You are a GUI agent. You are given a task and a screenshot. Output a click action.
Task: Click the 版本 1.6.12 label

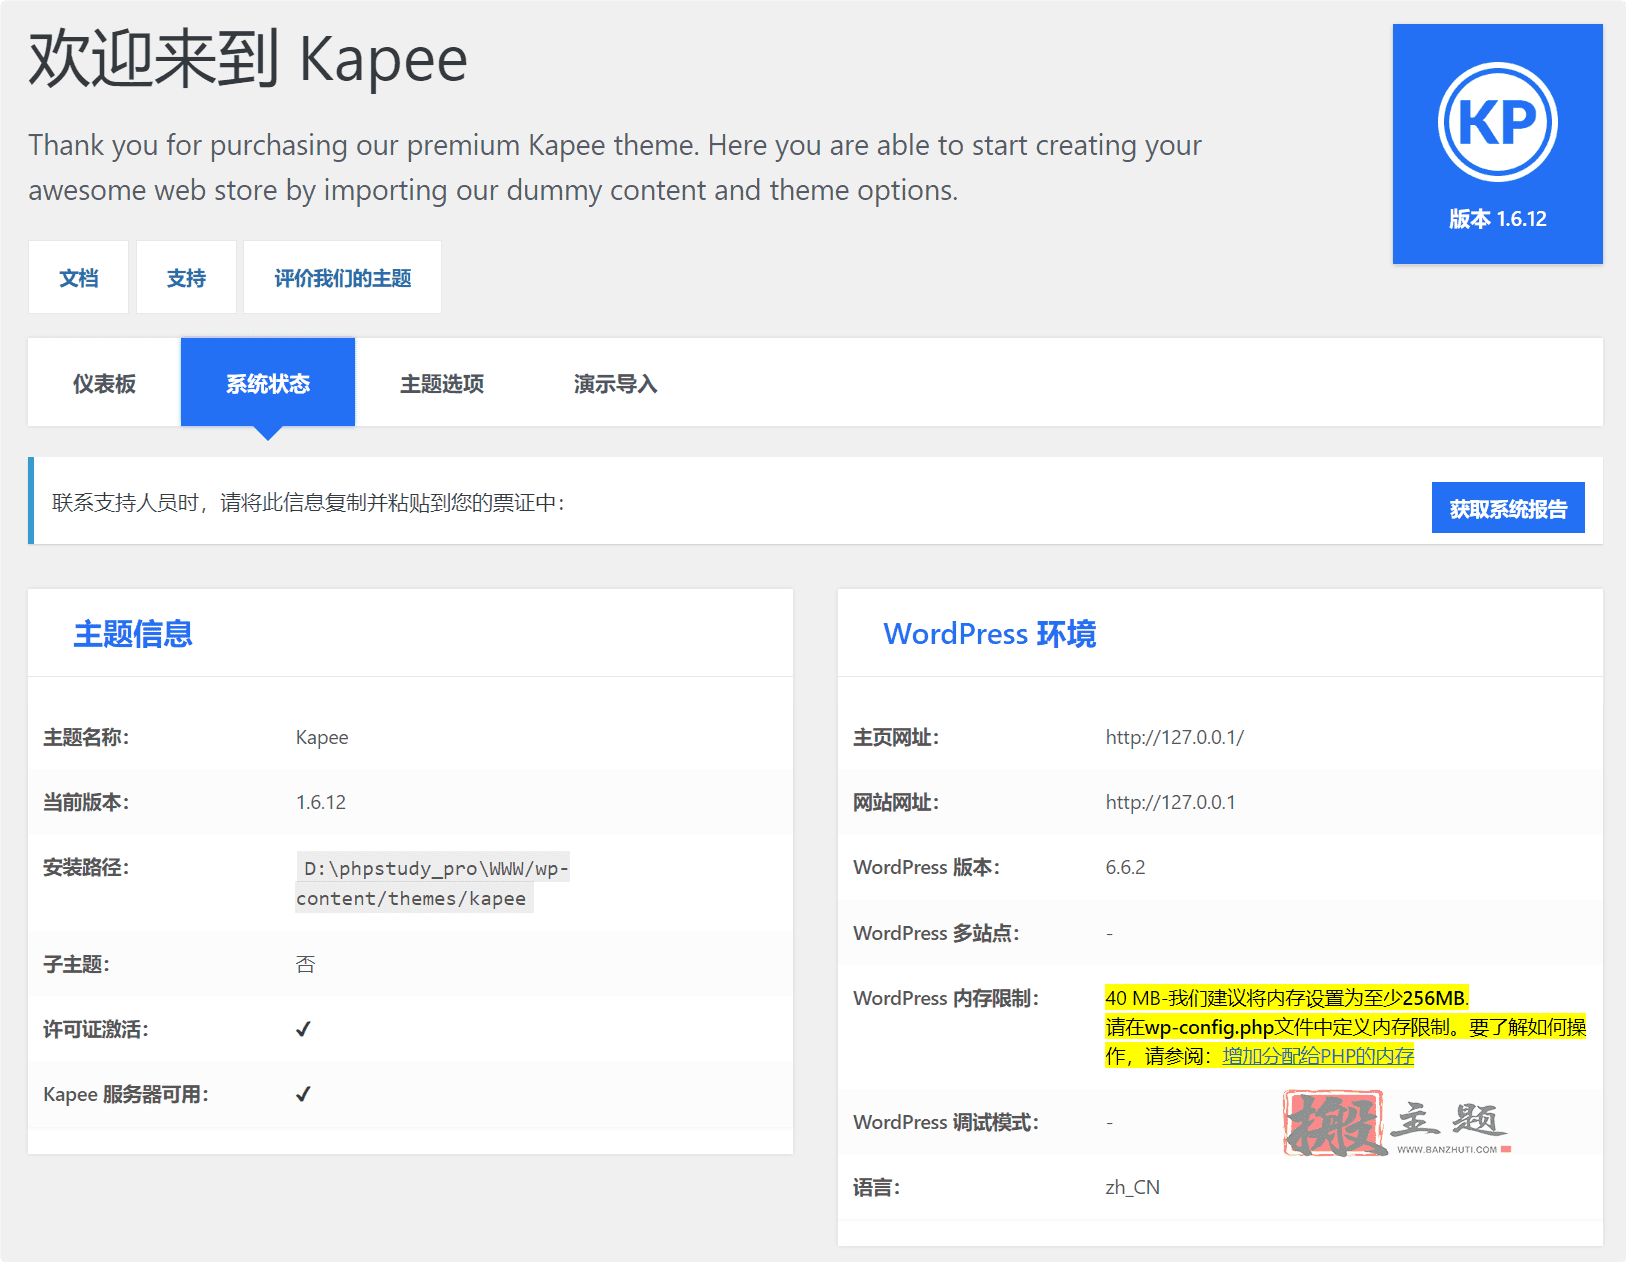1497,219
